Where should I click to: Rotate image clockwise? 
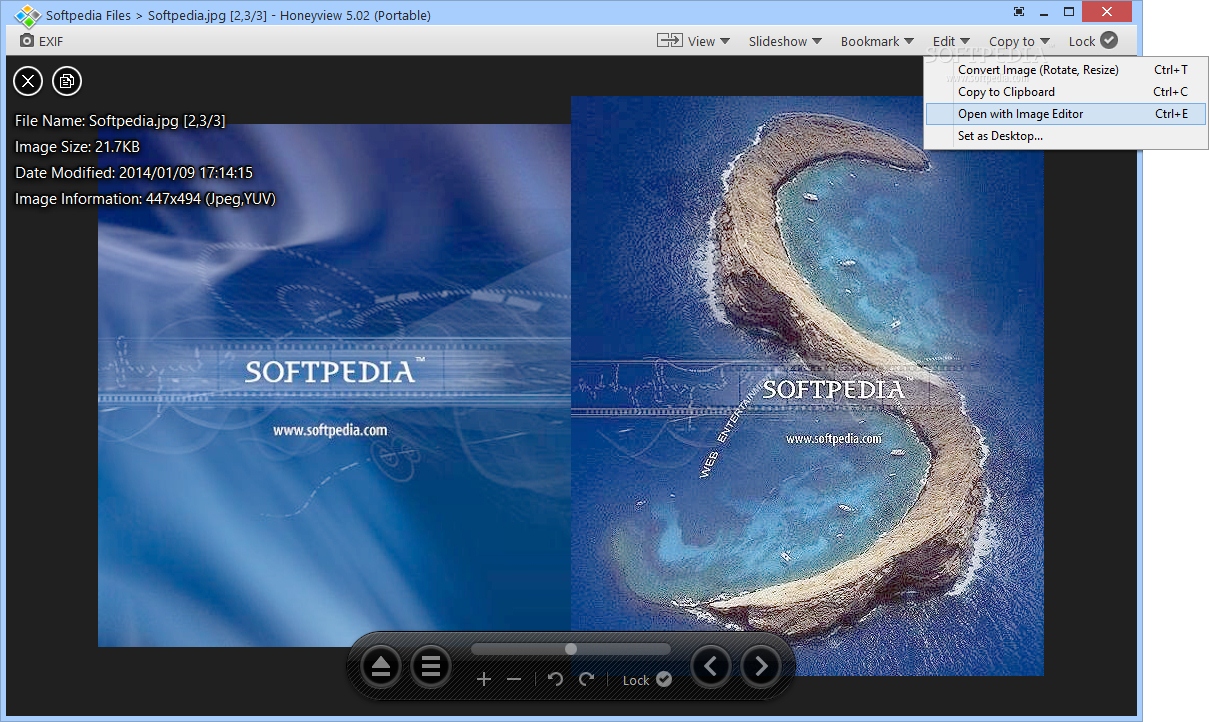pyautogui.click(x=587, y=680)
